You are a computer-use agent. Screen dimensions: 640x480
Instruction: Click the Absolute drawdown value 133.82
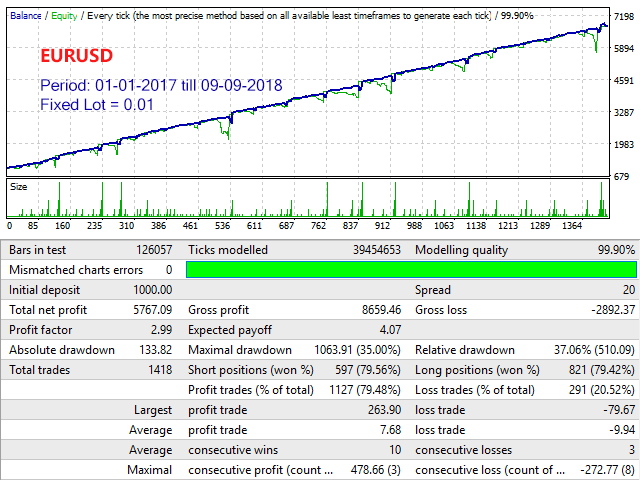[156, 350]
